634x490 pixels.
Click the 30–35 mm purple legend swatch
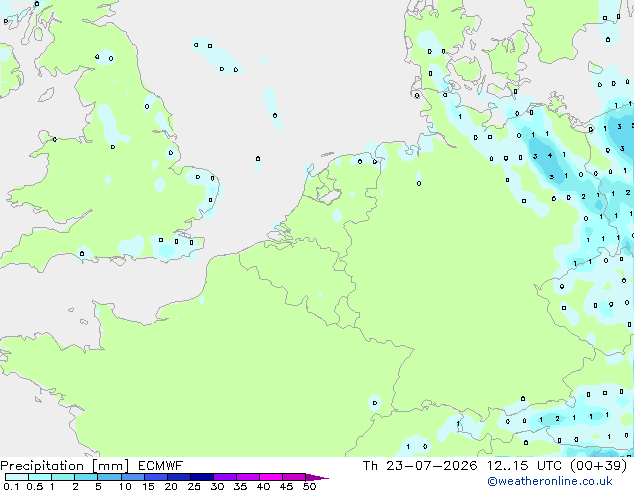tap(225, 477)
